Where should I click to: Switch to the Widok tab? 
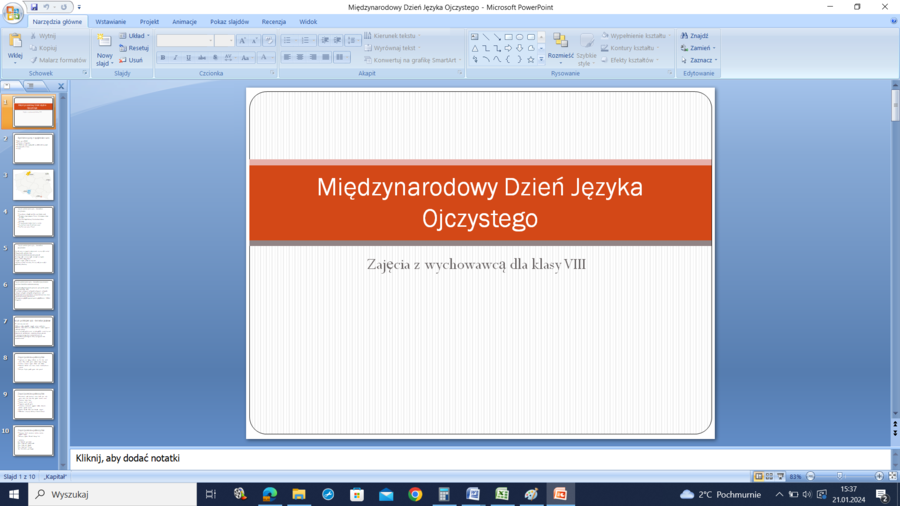(308, 22)
